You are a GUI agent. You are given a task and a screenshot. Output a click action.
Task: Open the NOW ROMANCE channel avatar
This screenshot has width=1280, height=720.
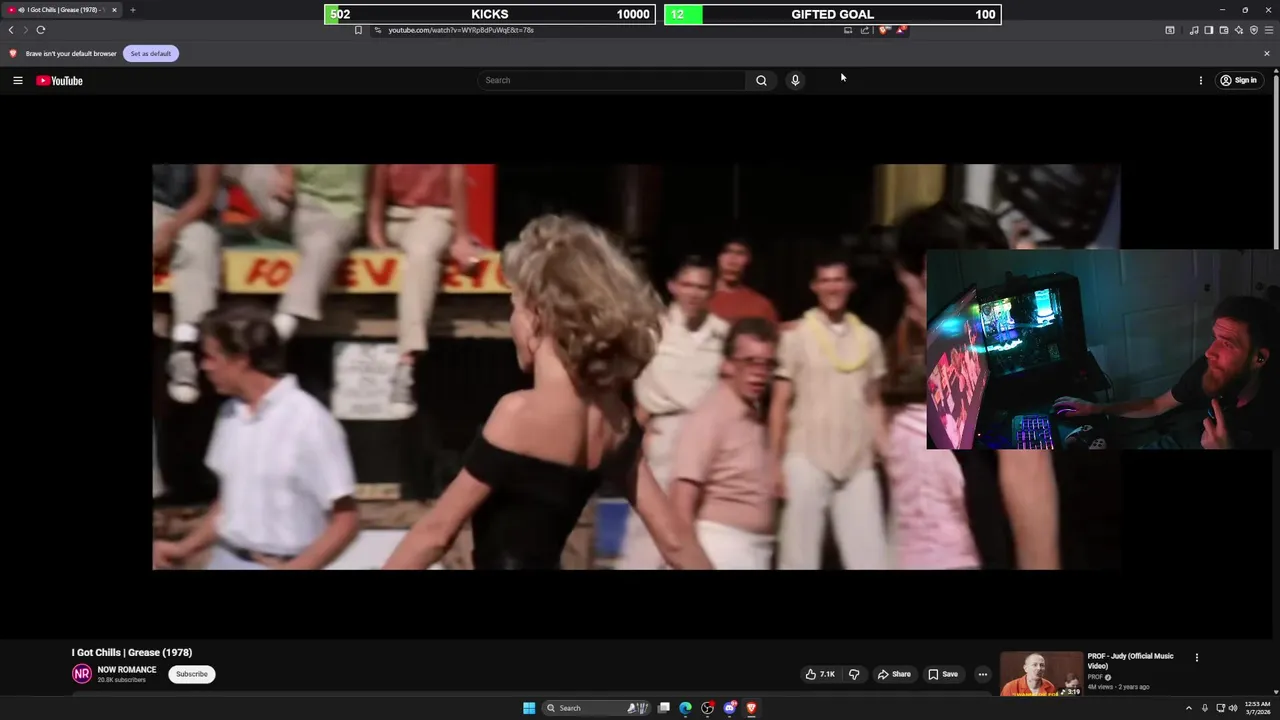[x=82, y=674]
